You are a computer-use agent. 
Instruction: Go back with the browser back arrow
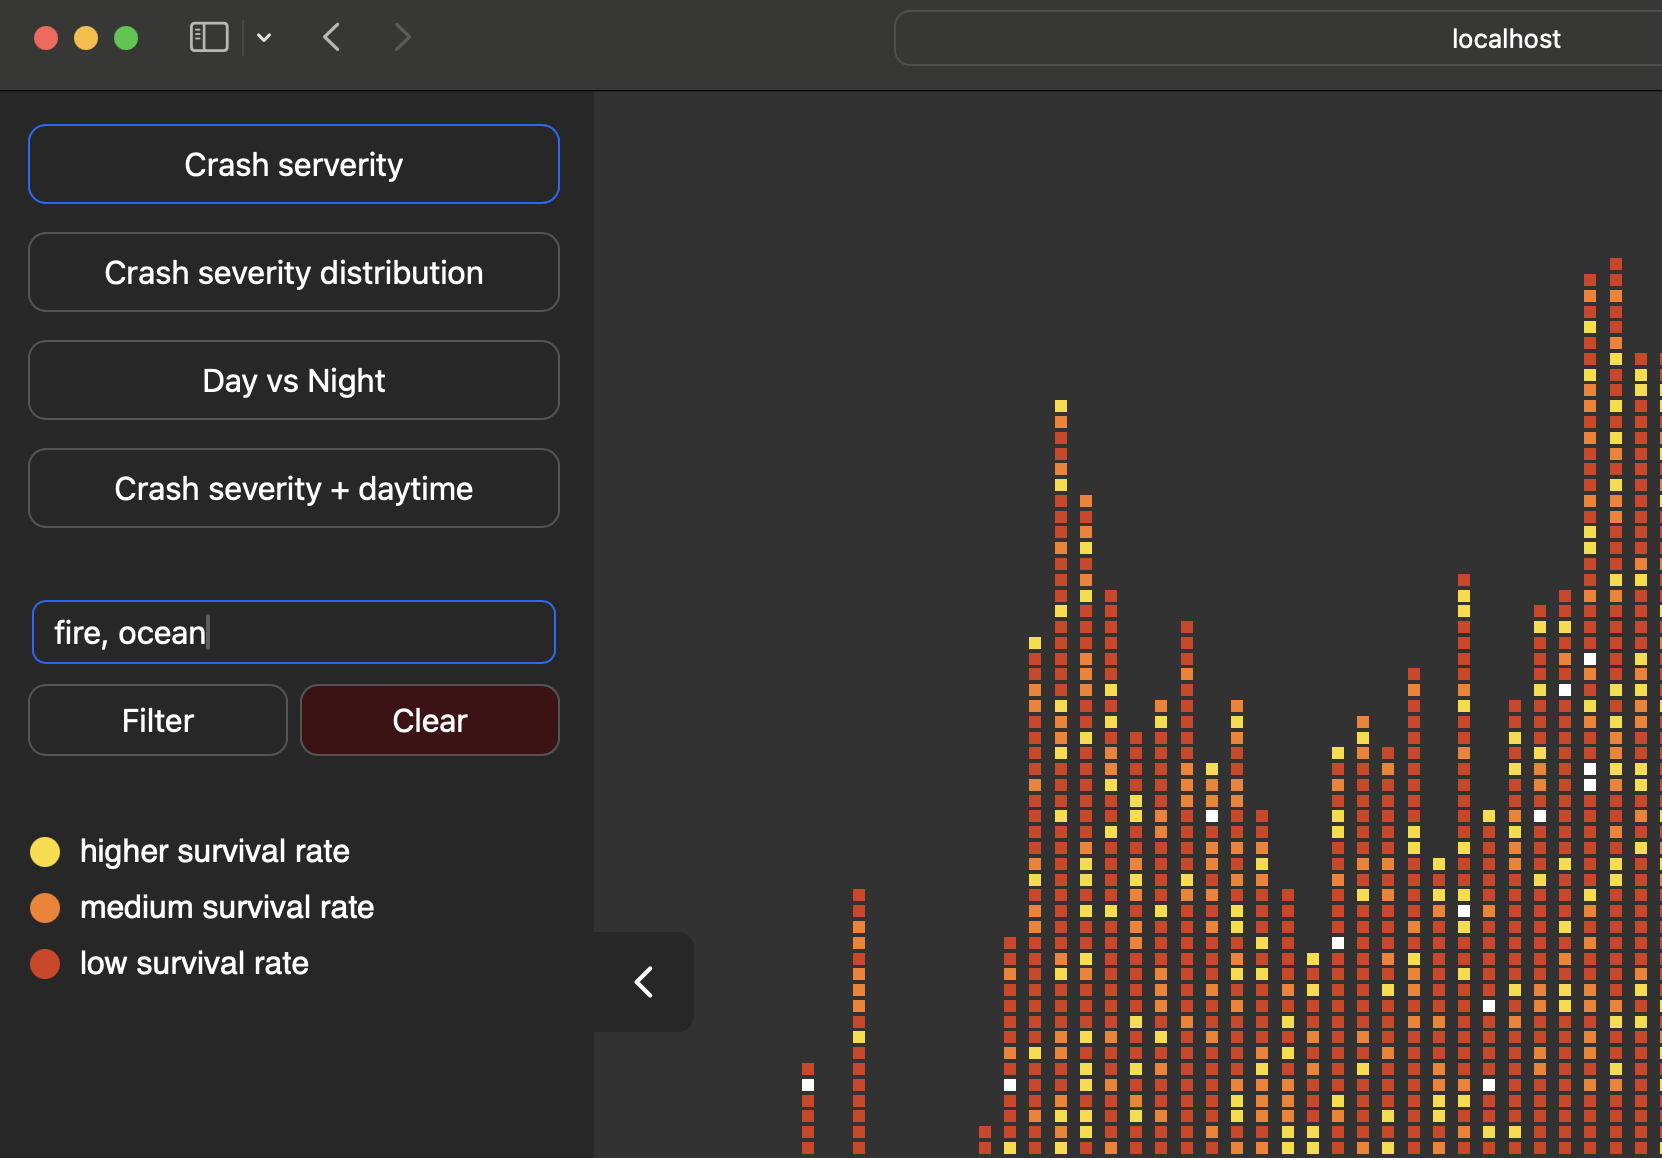(x=332, y=38)
